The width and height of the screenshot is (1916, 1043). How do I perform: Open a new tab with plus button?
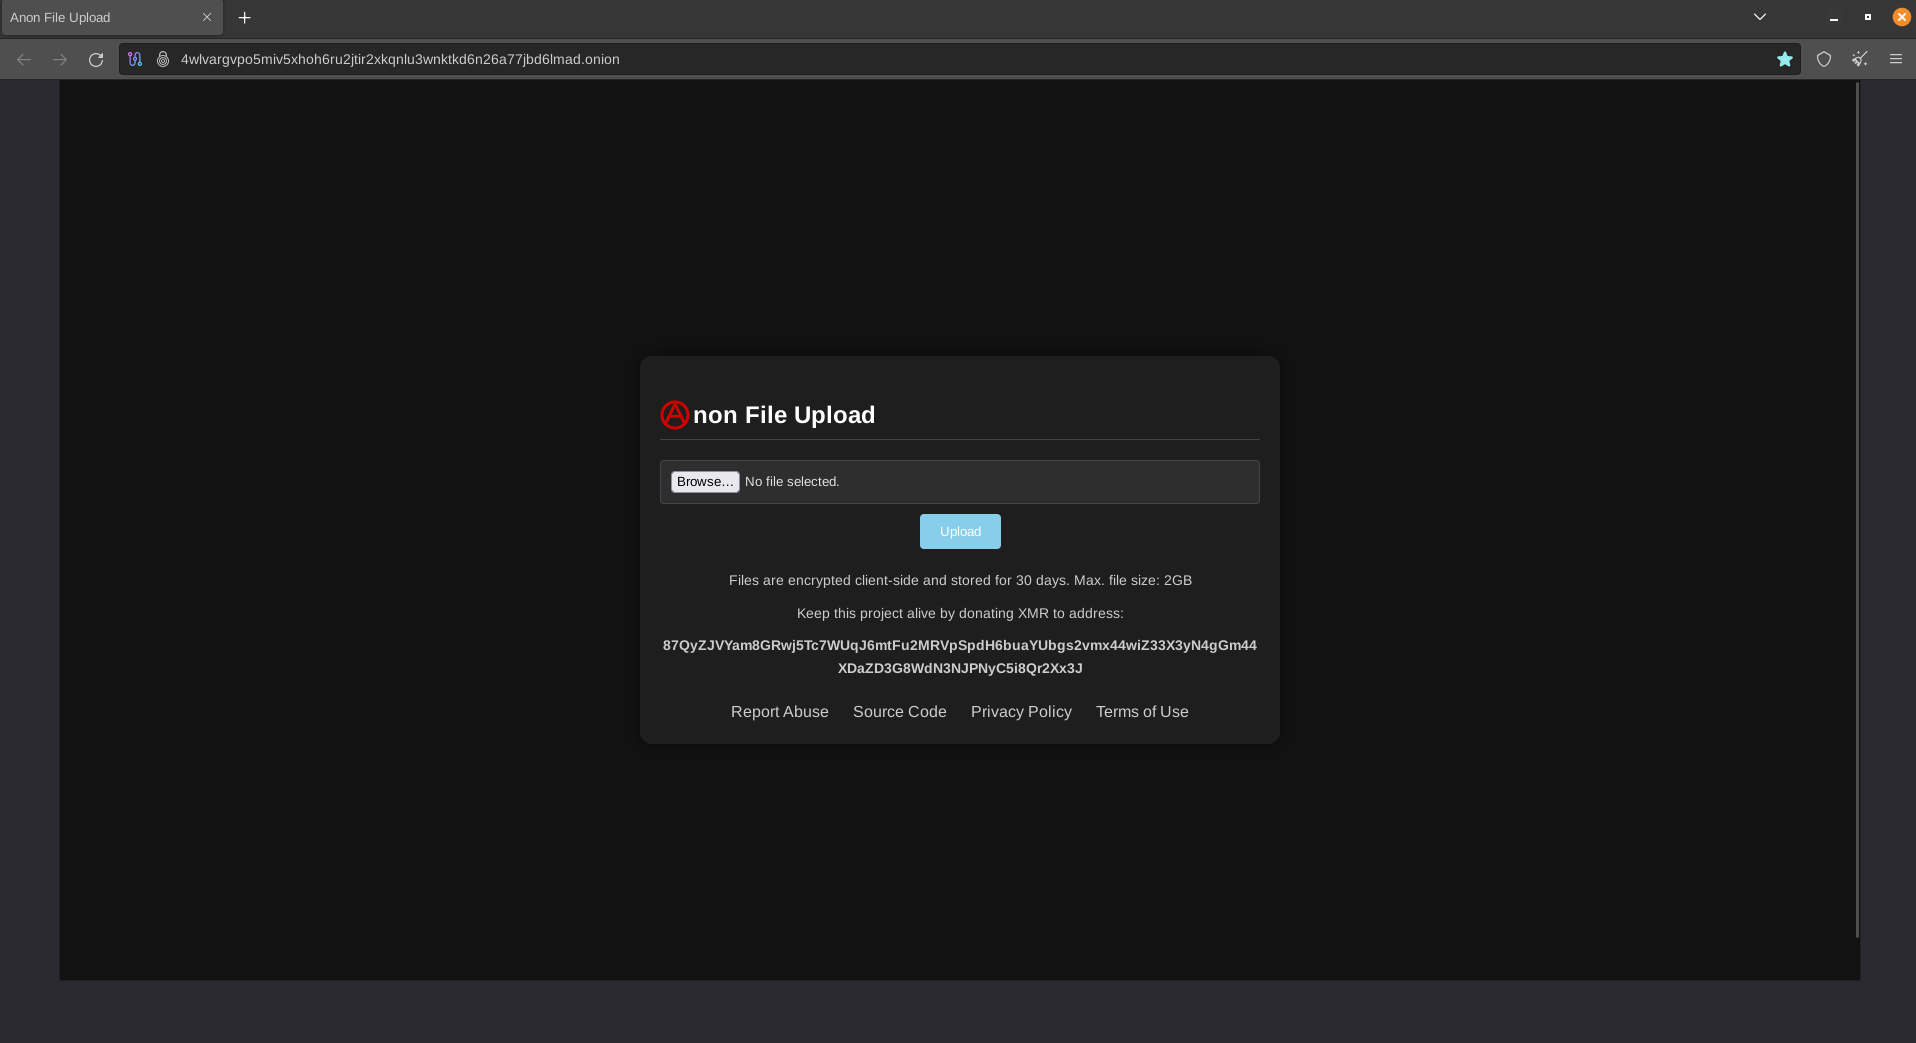pos(244,18)
